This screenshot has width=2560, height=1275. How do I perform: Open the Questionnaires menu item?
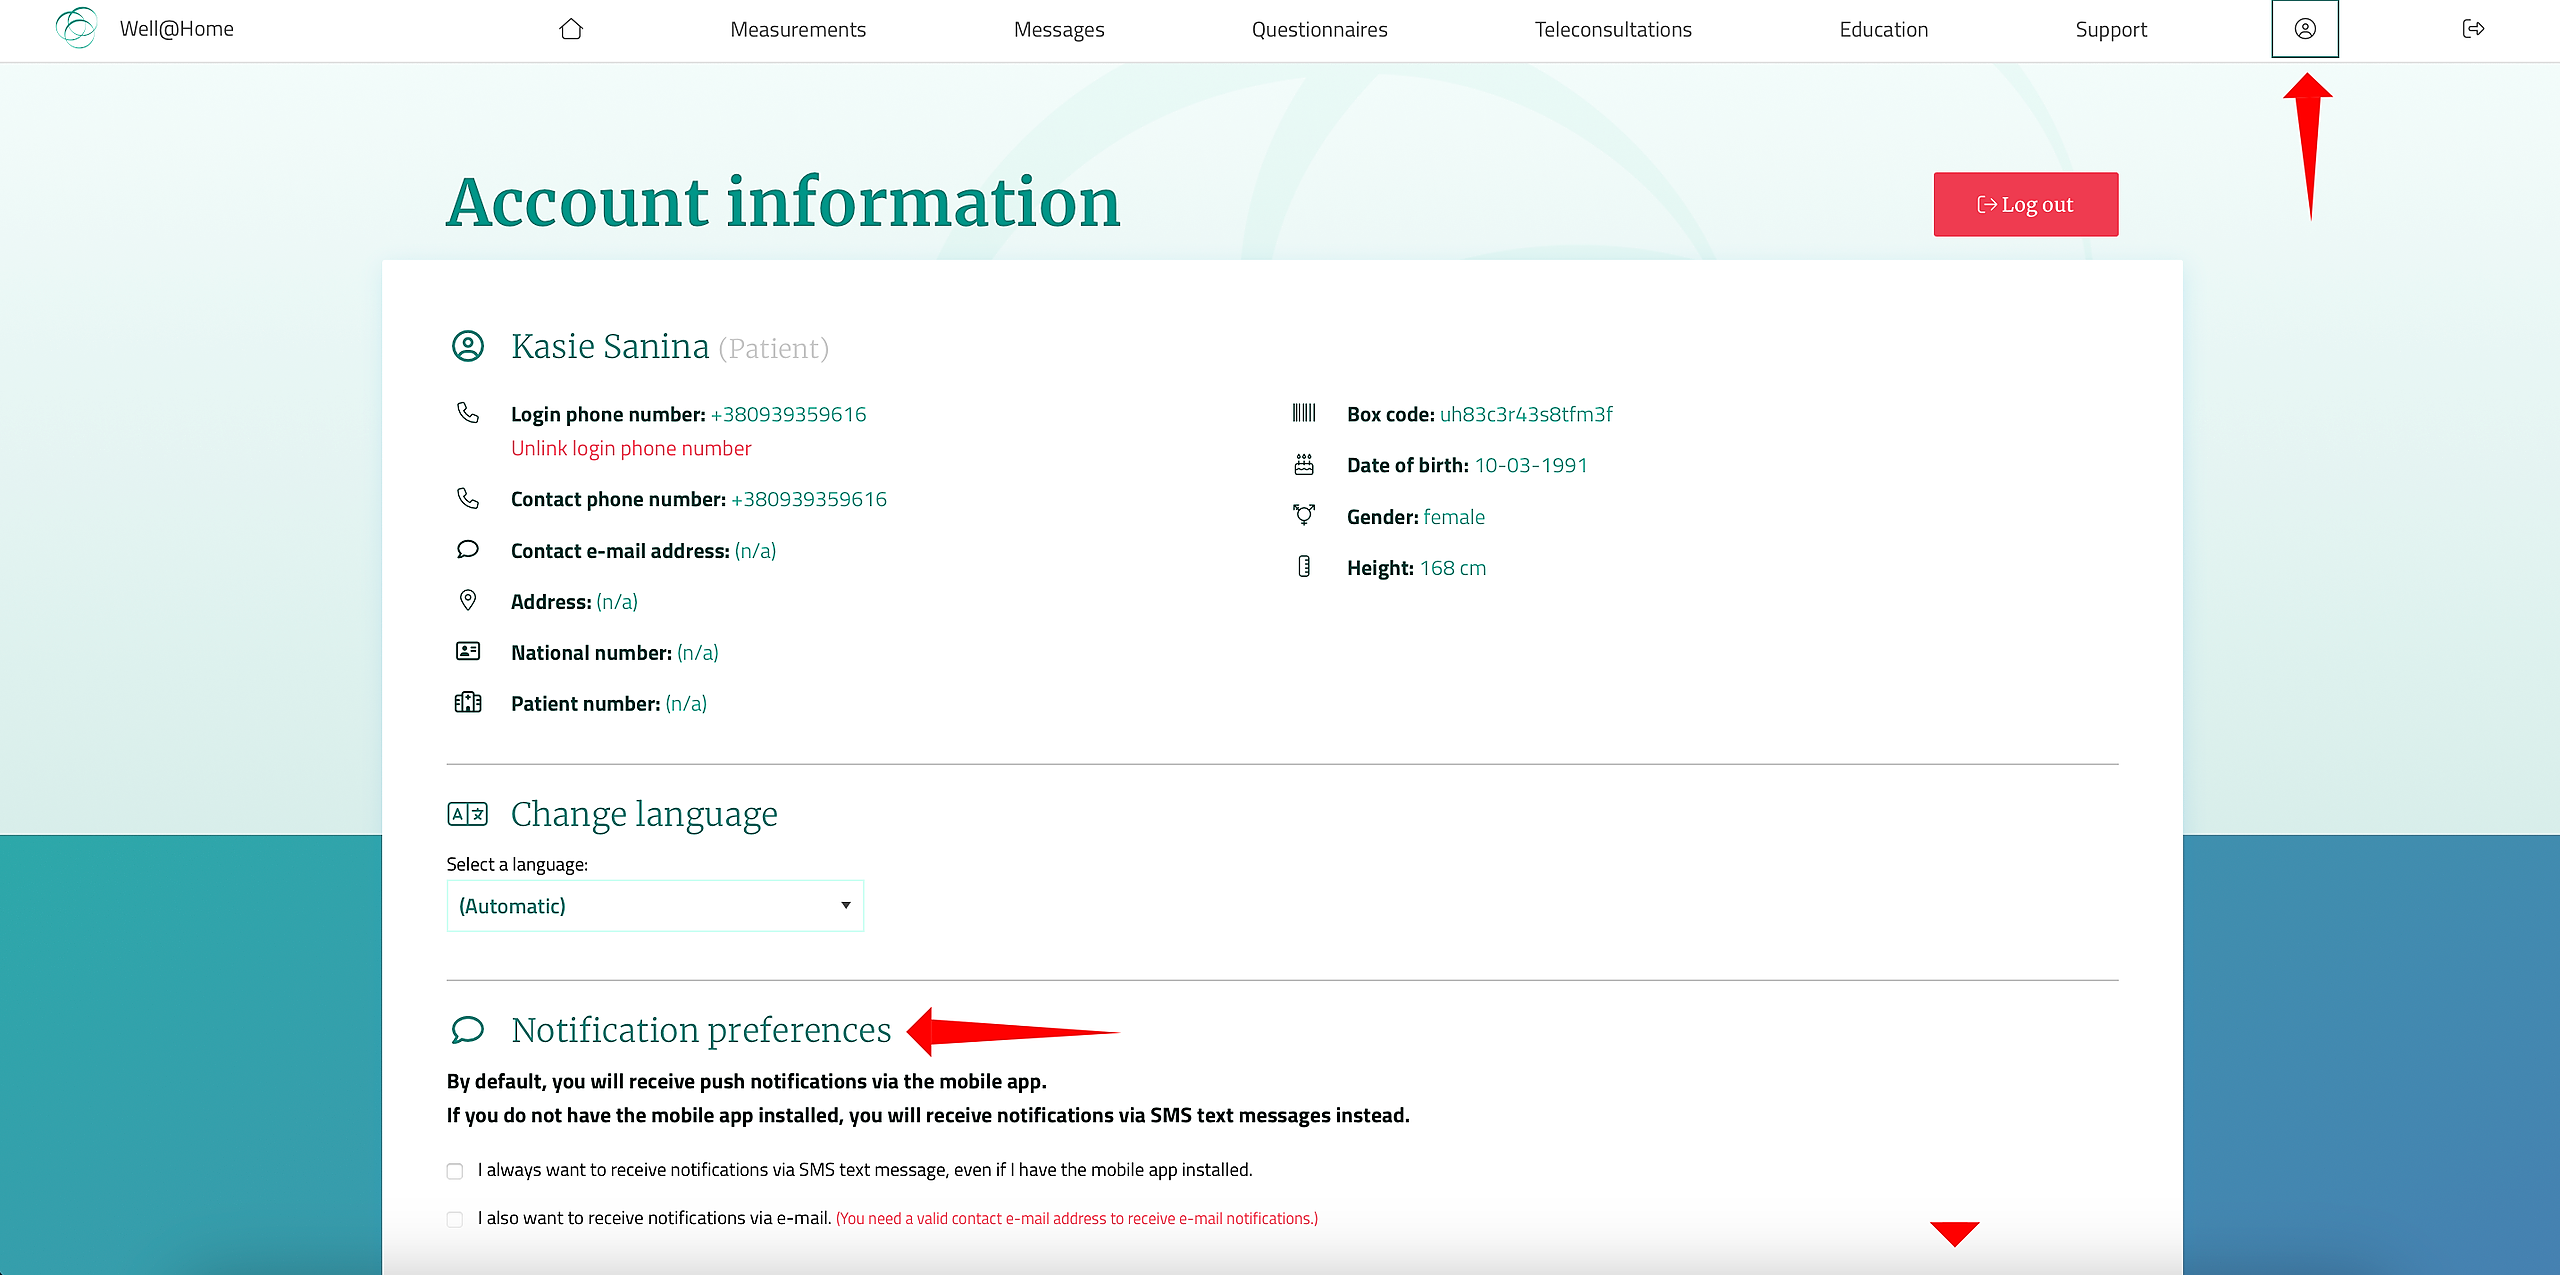(1319, 30)
